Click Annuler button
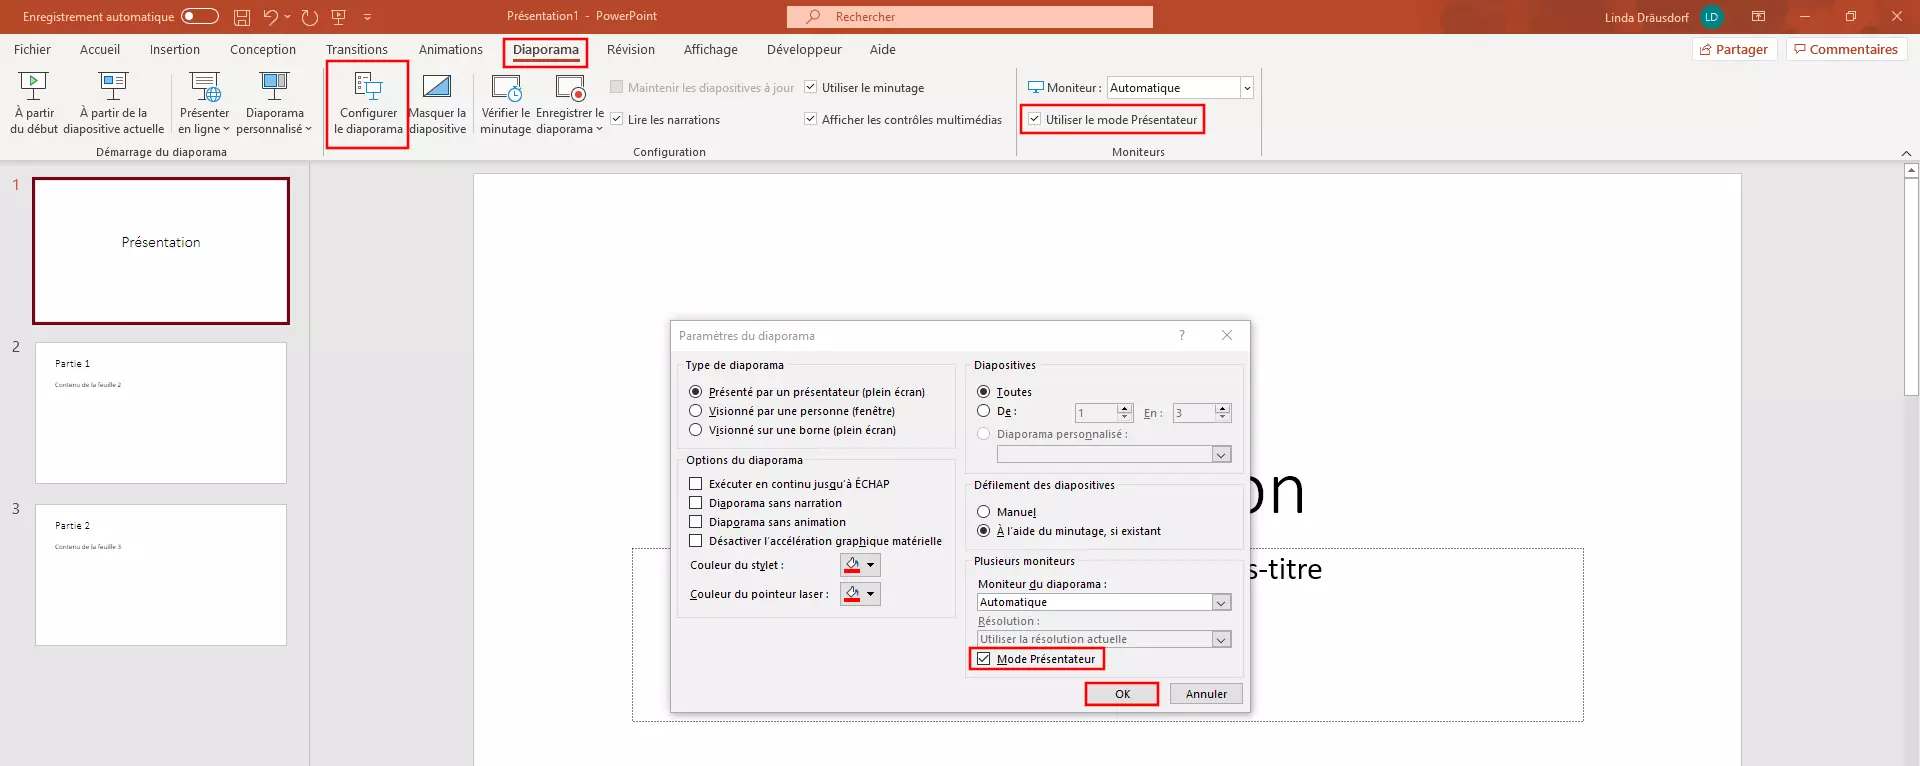This screenshot has width=1920, height=766. coord(1206,694)
